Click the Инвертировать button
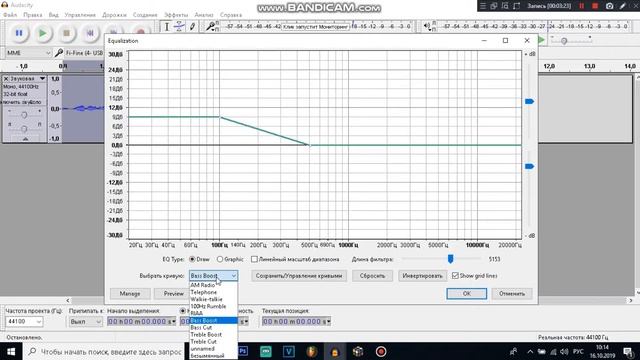 422,276
